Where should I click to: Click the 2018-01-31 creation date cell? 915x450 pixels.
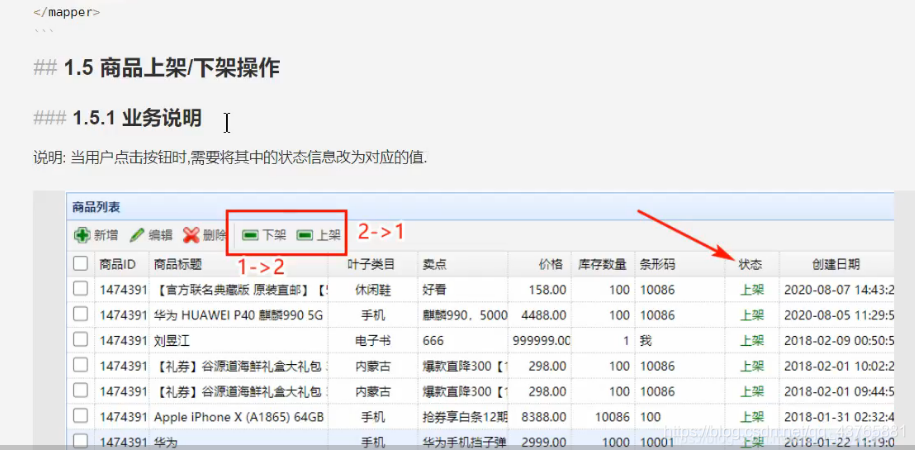click(x=839, y=417)
